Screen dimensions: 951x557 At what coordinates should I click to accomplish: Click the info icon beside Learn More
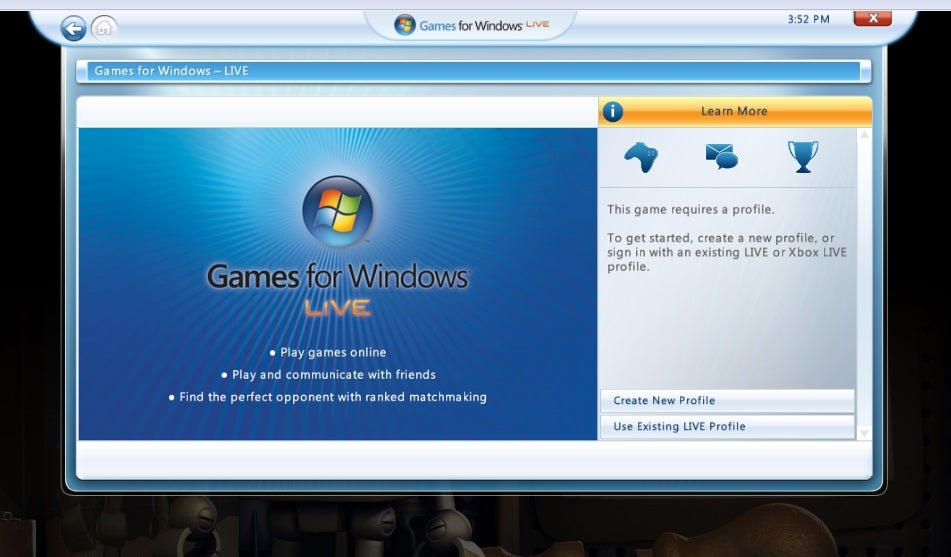click(613, 112)
